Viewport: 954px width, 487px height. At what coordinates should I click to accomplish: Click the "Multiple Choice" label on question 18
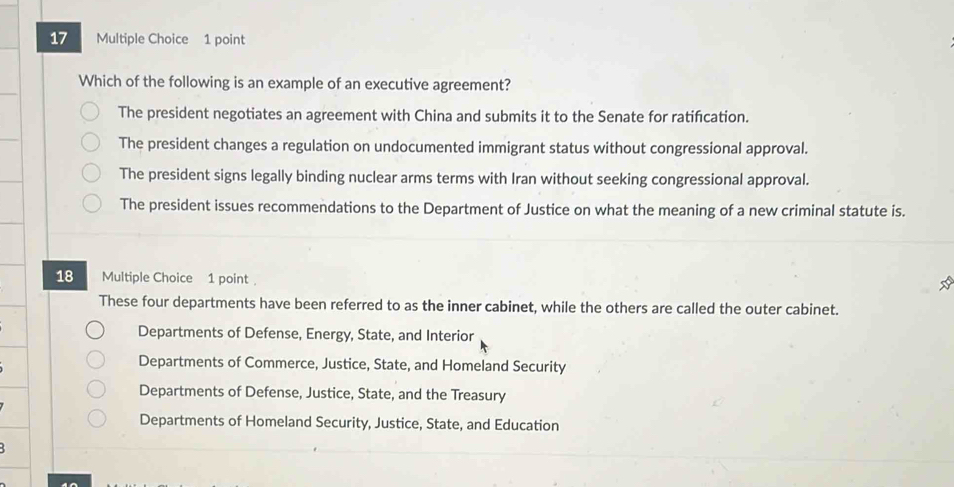click(147, 277)
